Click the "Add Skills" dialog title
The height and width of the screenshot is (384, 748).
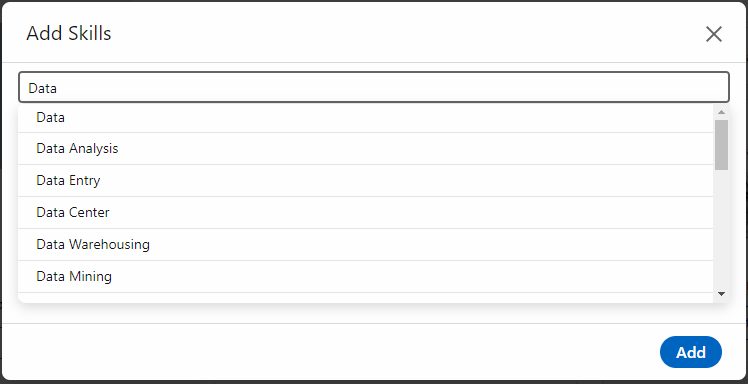tap(69, 33)
